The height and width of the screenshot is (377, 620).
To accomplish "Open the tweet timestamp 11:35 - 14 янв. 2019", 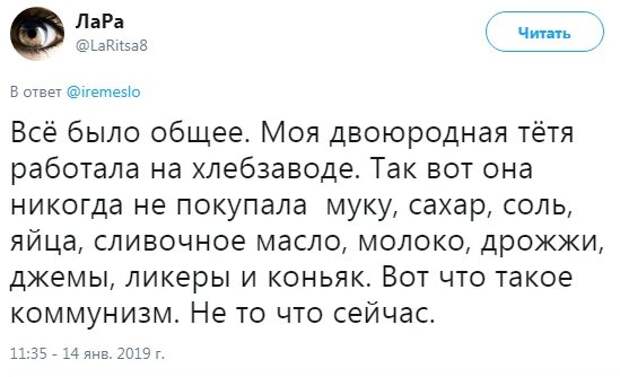I will click(87, 353).
